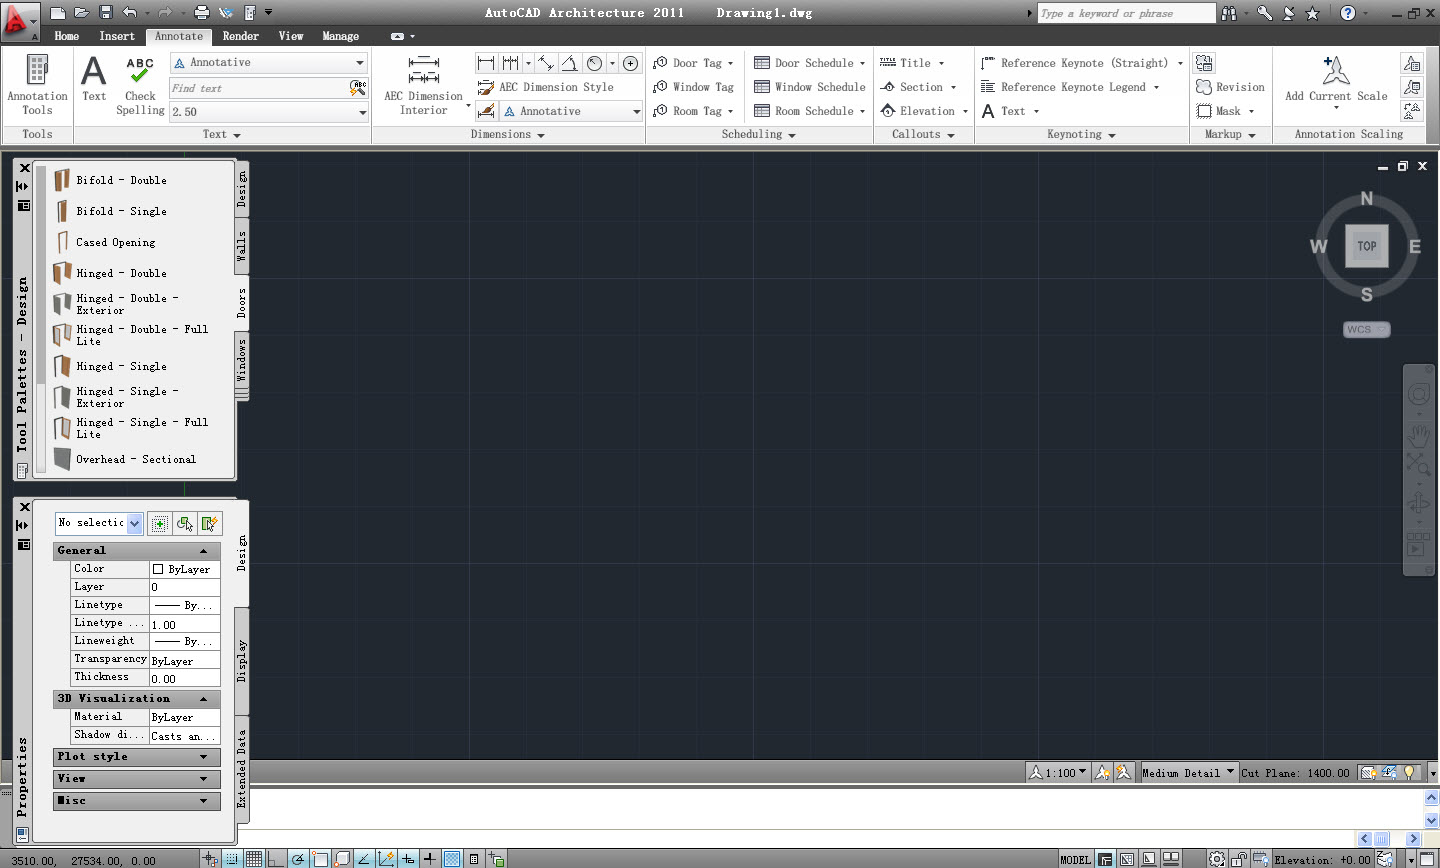Click the Surface Hatch Toggle icon
Screen dimensions: 1440x868
[x=1367, y=773]
